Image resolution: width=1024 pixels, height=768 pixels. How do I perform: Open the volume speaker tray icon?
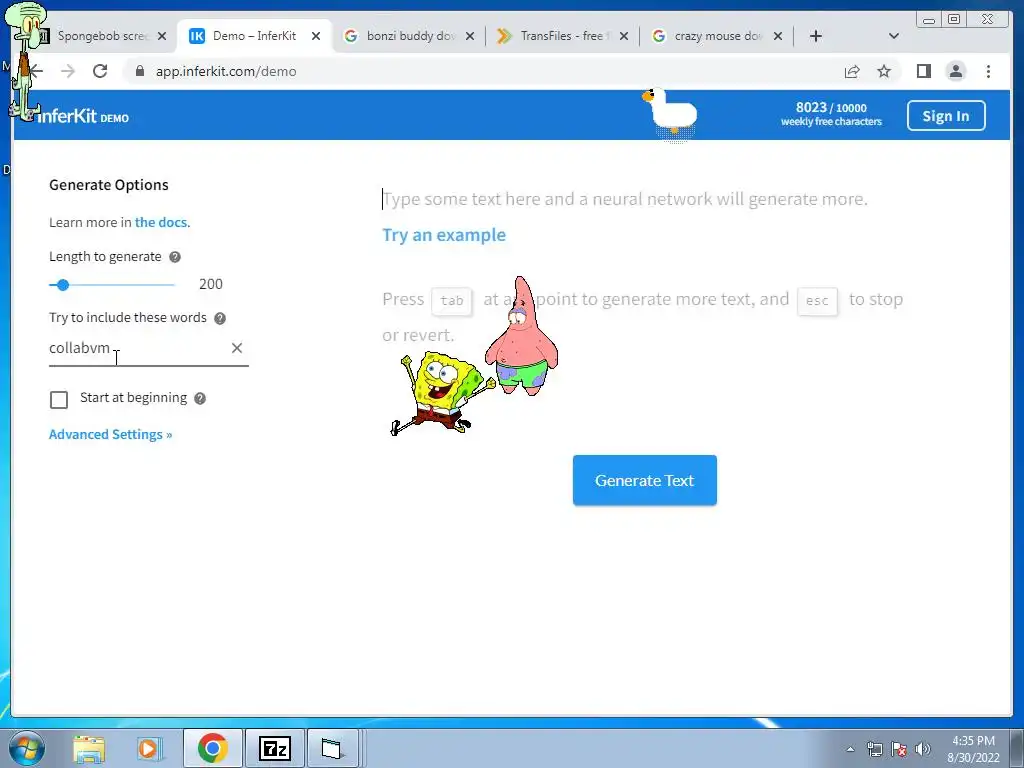point(923,749)
